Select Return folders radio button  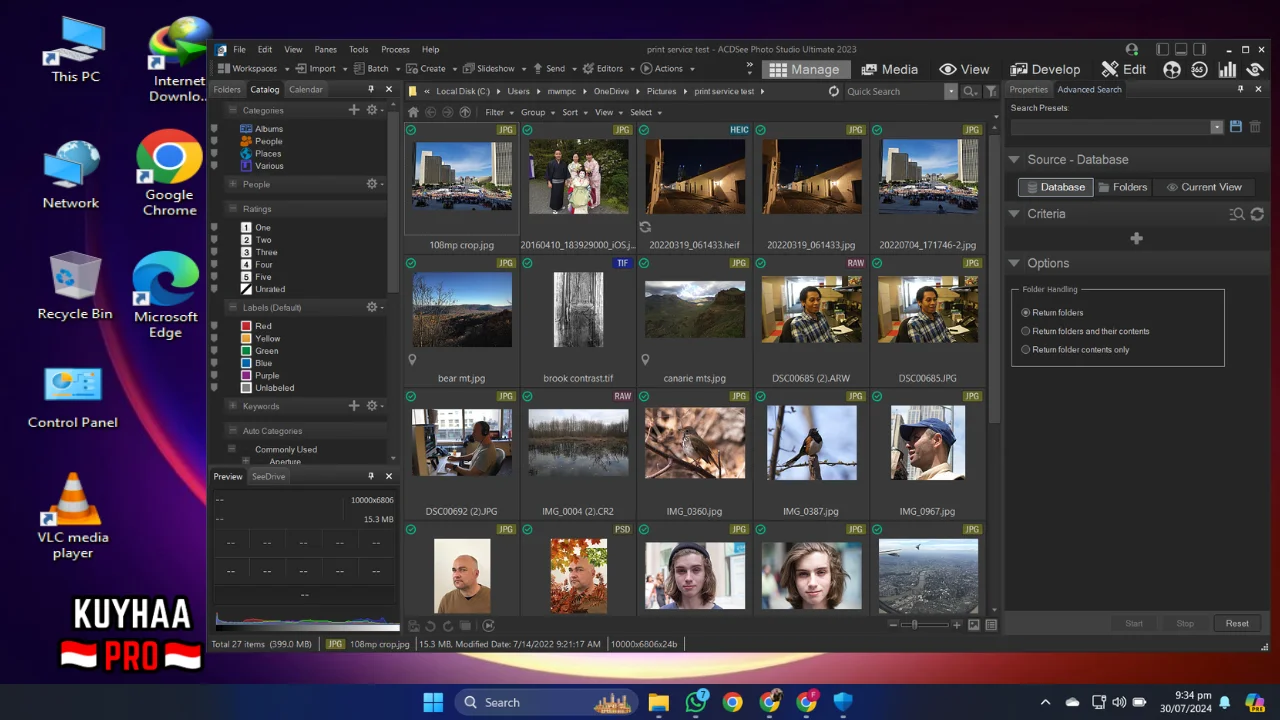pos(1026,313)
